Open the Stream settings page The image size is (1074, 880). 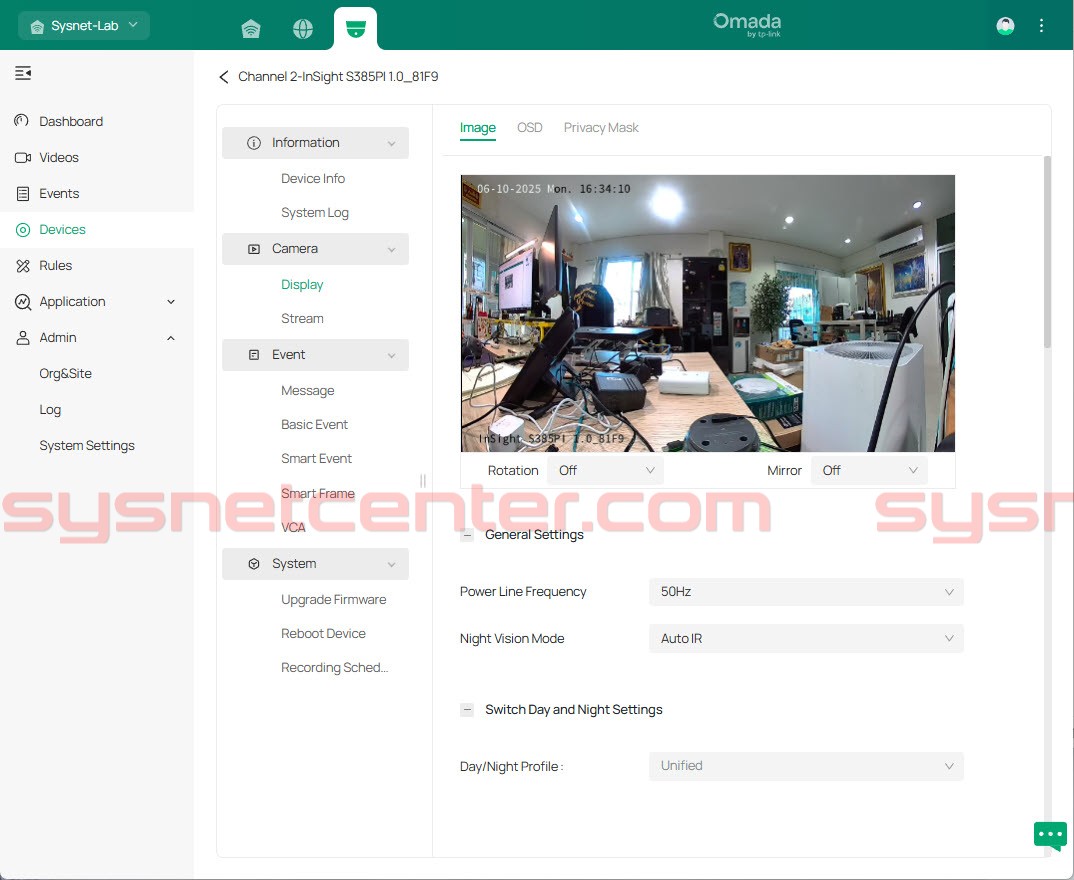[302, 319]
